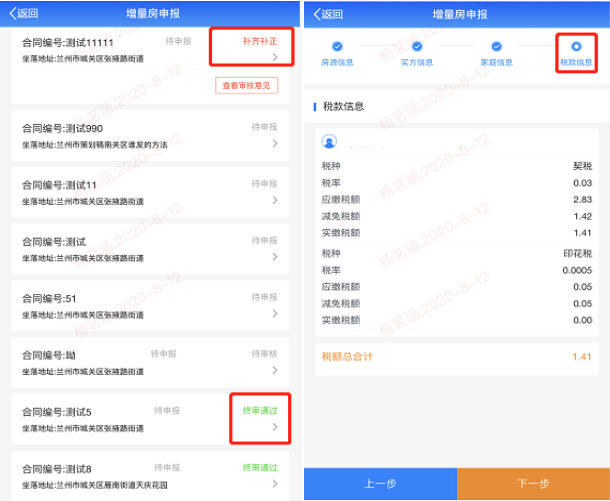Open contract 合同编号:测试8 title
Image resolution: width=610 pixels, height=501 pixels.
pos(57,469)
